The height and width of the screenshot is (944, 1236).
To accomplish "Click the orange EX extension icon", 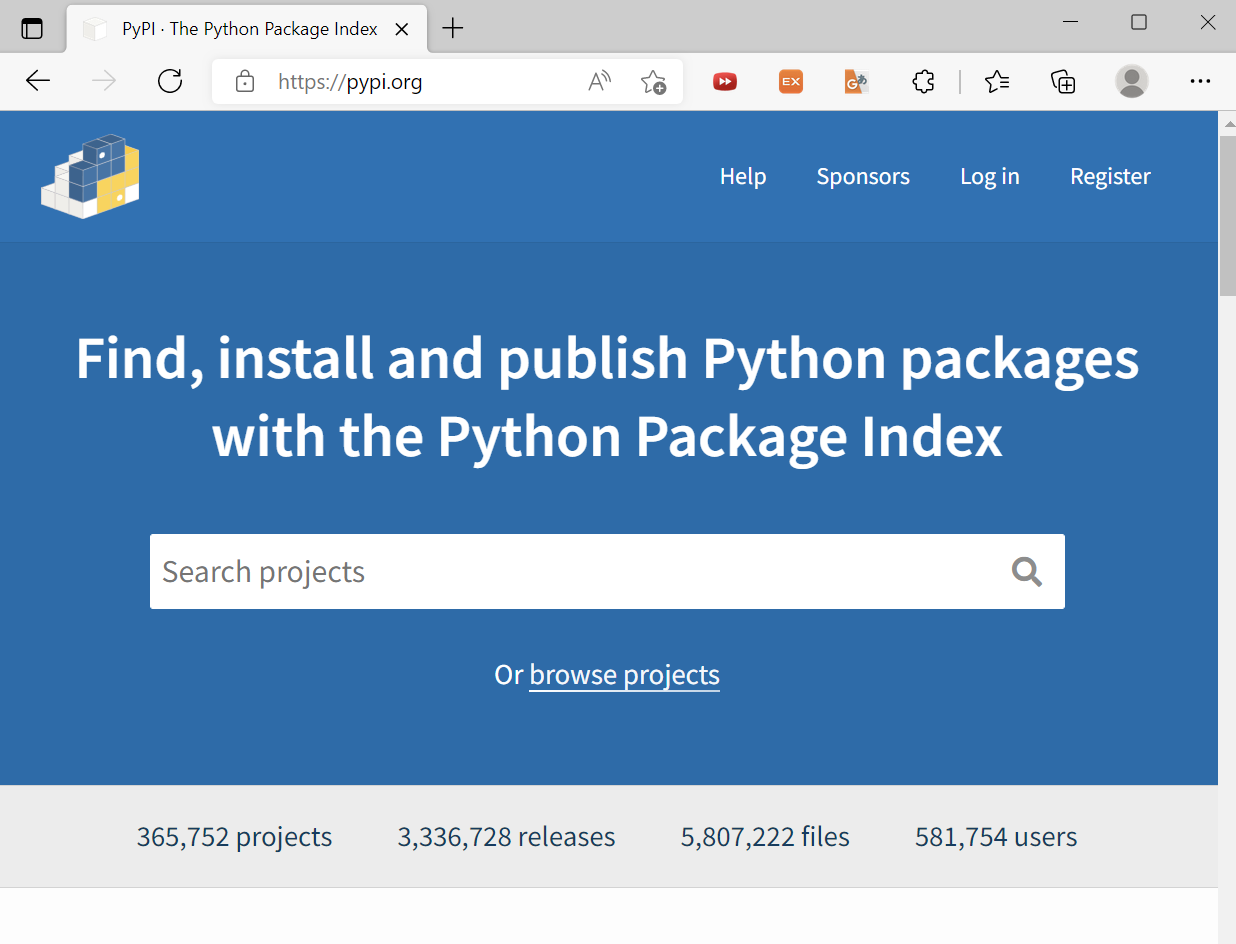I will [x=791, y=81].
